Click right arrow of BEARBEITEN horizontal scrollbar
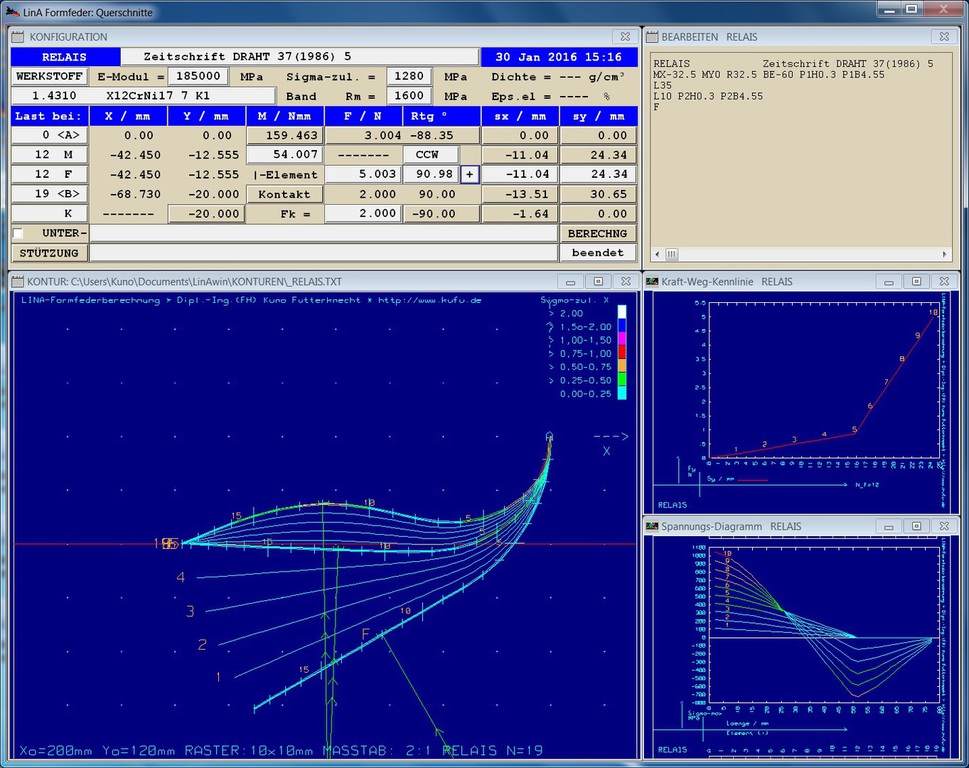The image size is (969, 768). coord(945,255)
